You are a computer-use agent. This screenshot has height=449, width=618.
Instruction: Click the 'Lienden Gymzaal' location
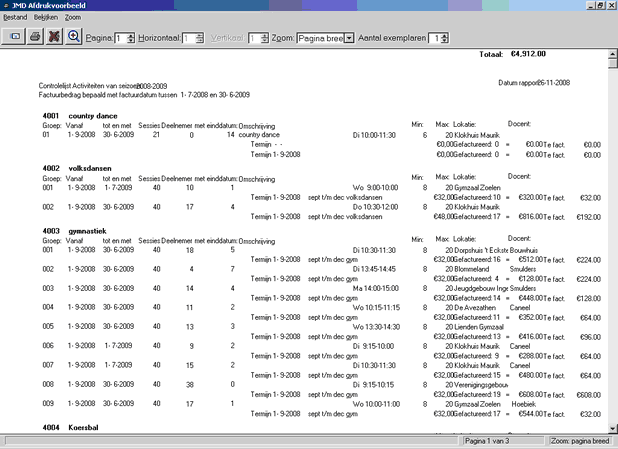479,327
